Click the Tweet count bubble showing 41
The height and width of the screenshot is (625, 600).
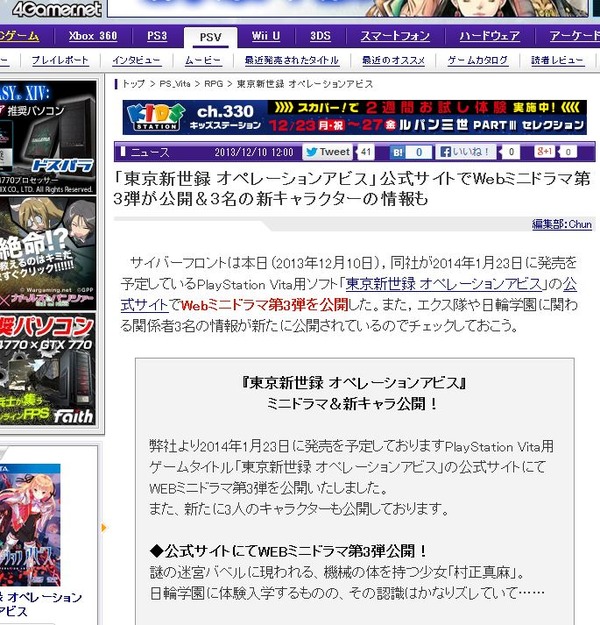[x=366, y=152]
